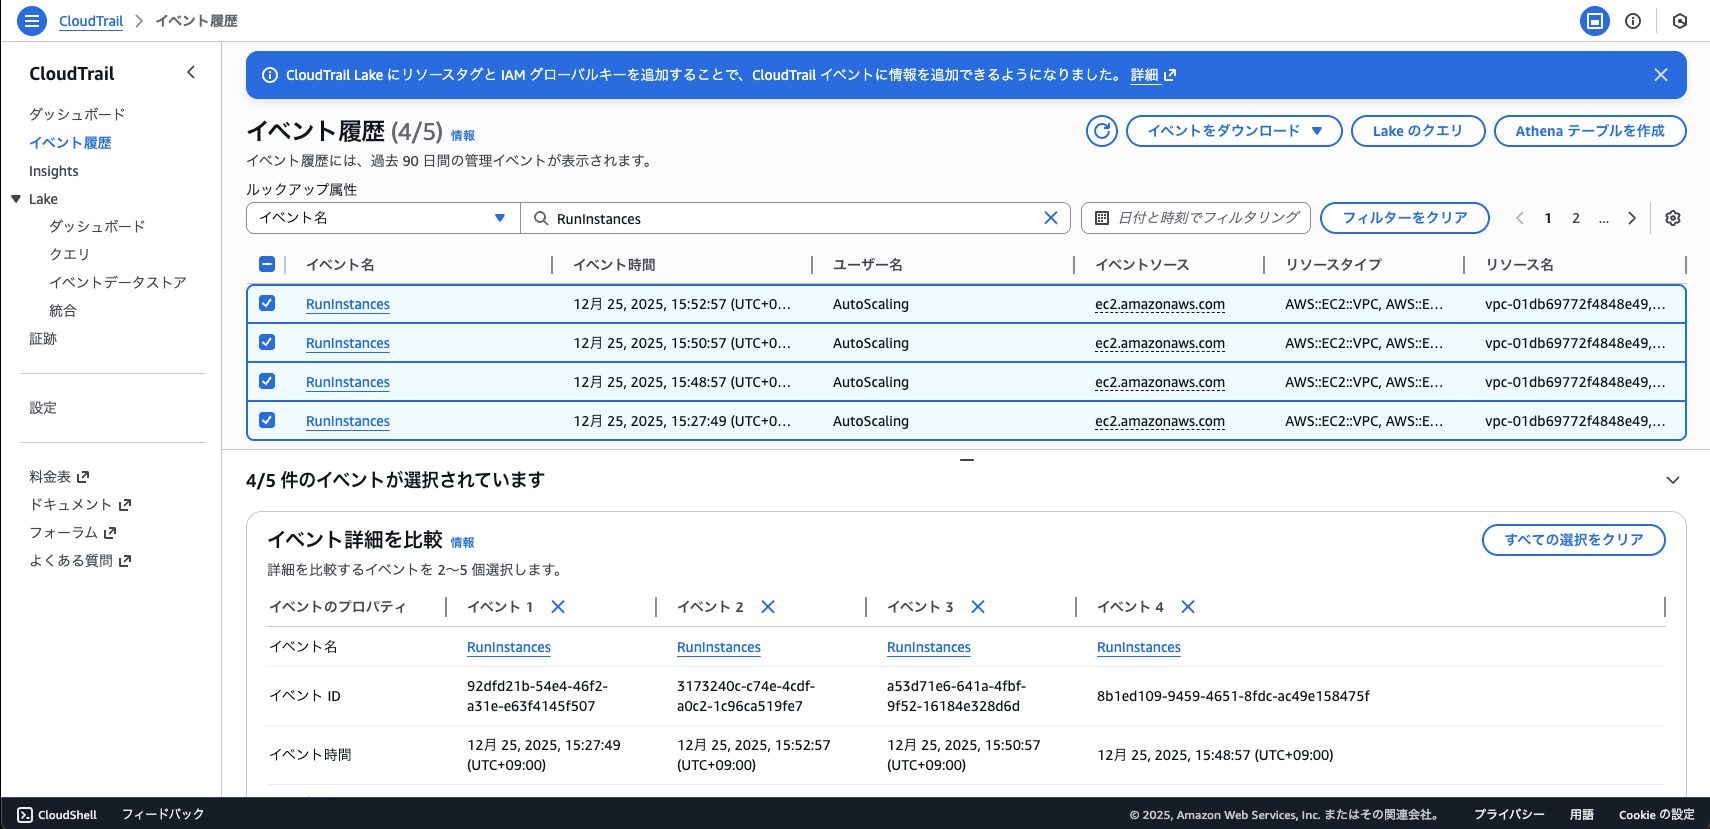Deselect the 15:27:49 RunInstances event checkbox
The height and width of the screenshot is (829, 1710).
tap(267, 420)
